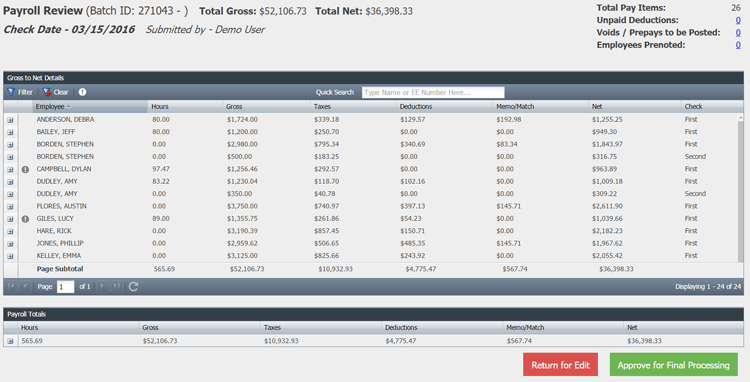Screen dimensions: 750x382
Task: Click the $397.13 deductions cell
Action: (413, 207)
